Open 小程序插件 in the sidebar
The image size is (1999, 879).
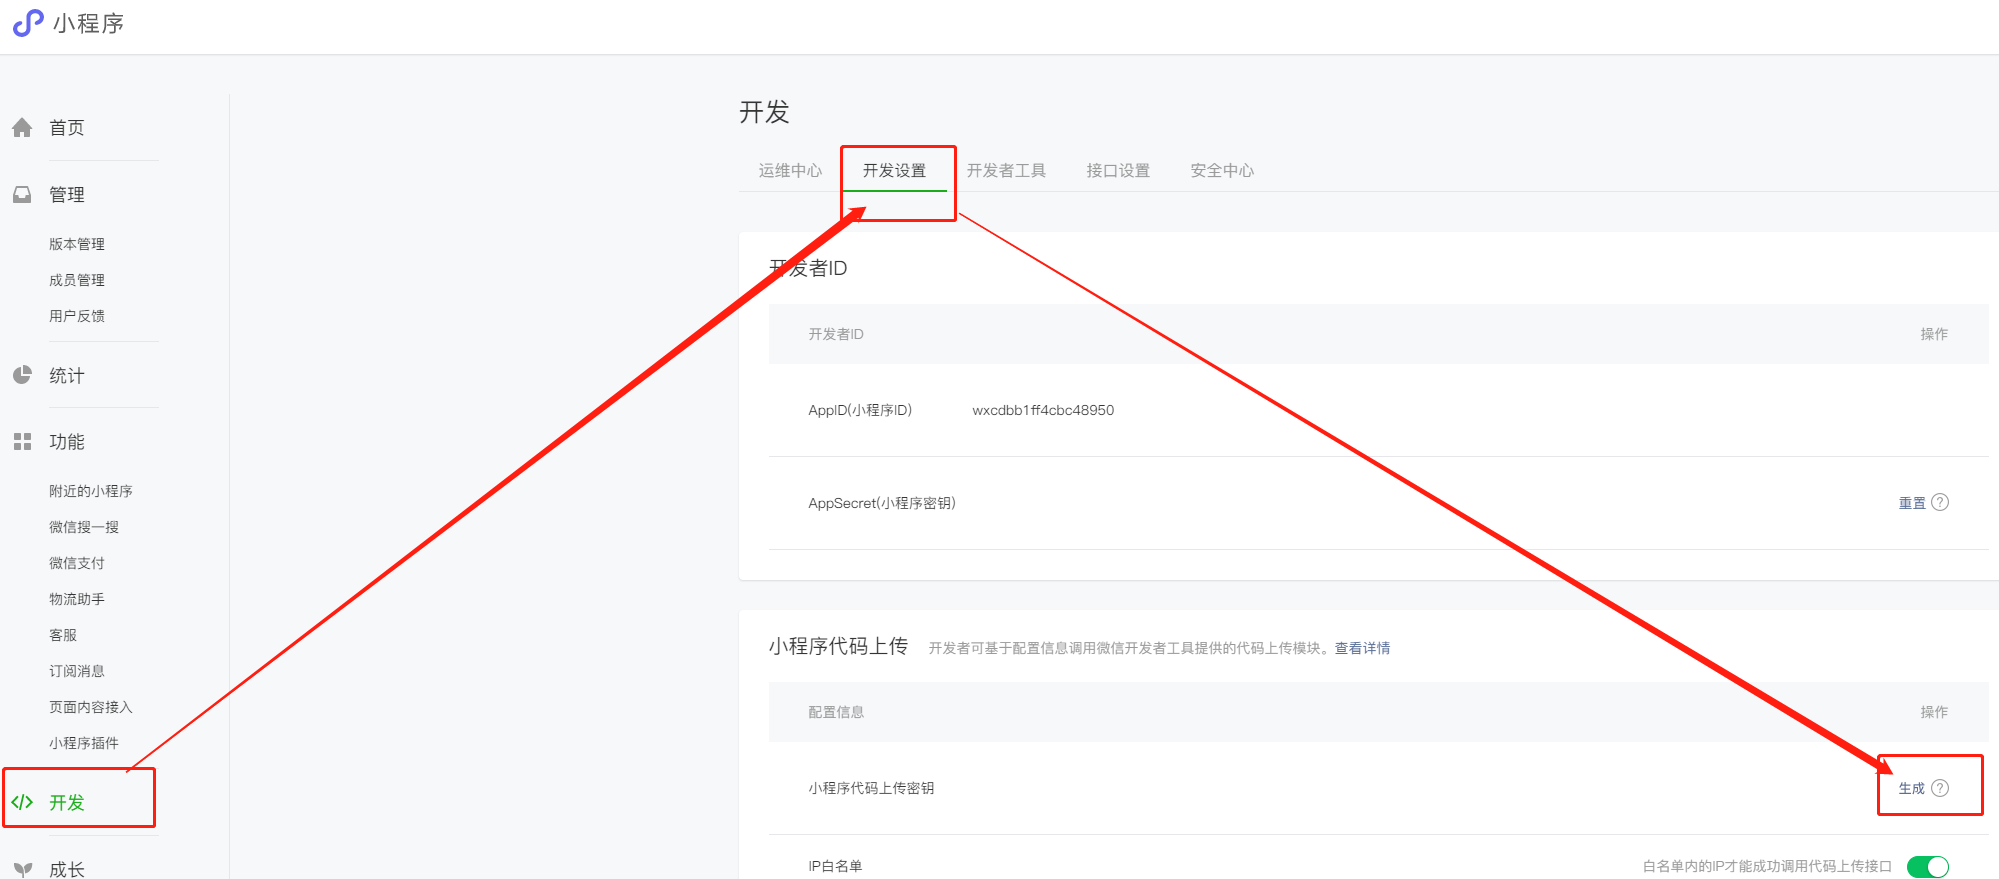click(84, 743)
